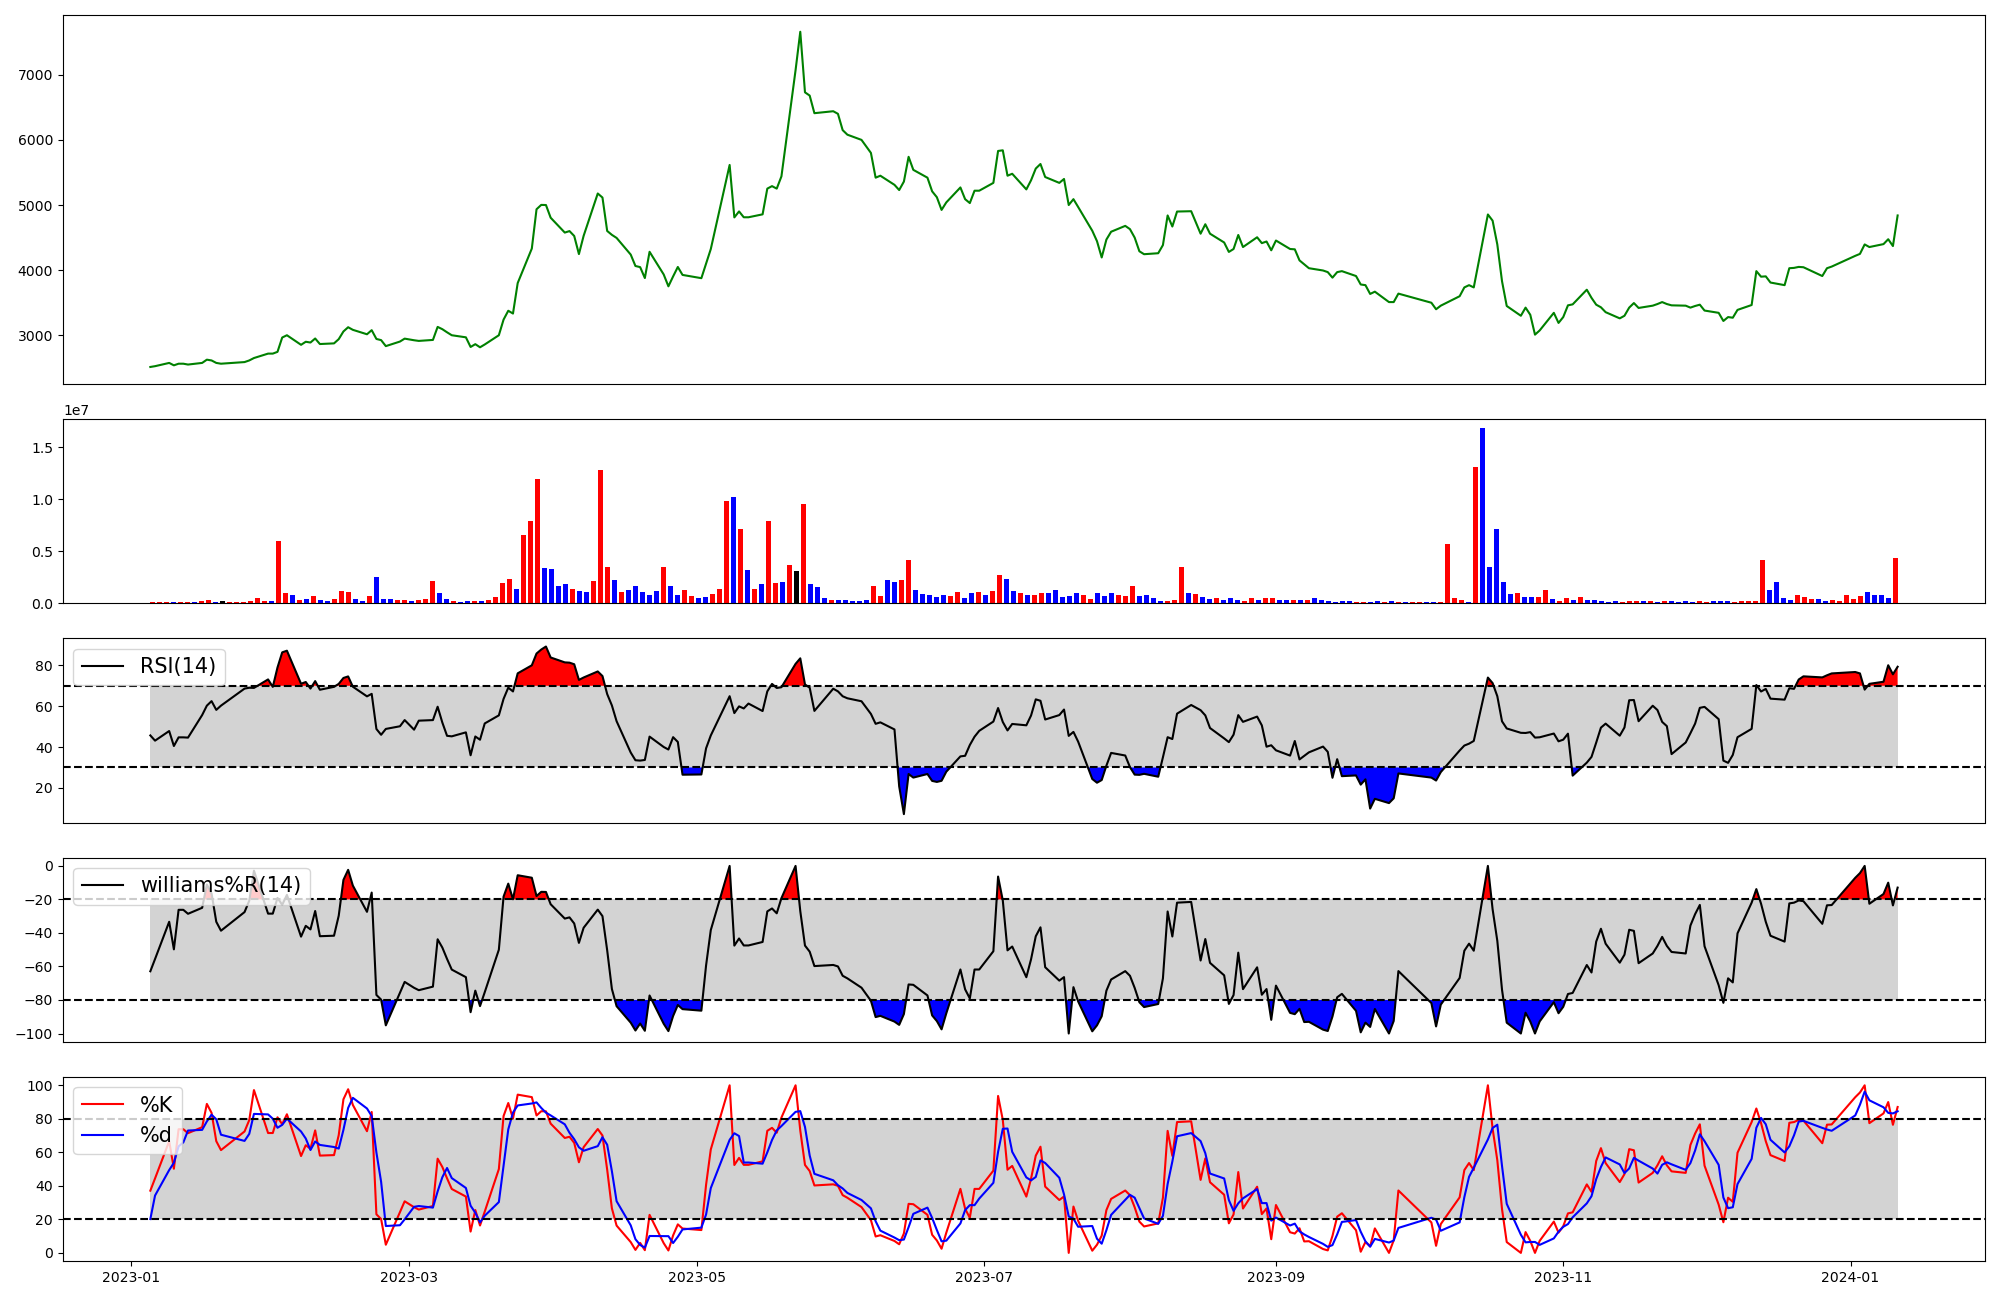The width and height of the screenshot is (2000, 1300).
Task: Click the %K legend entry
Action: click(156, 1105)
